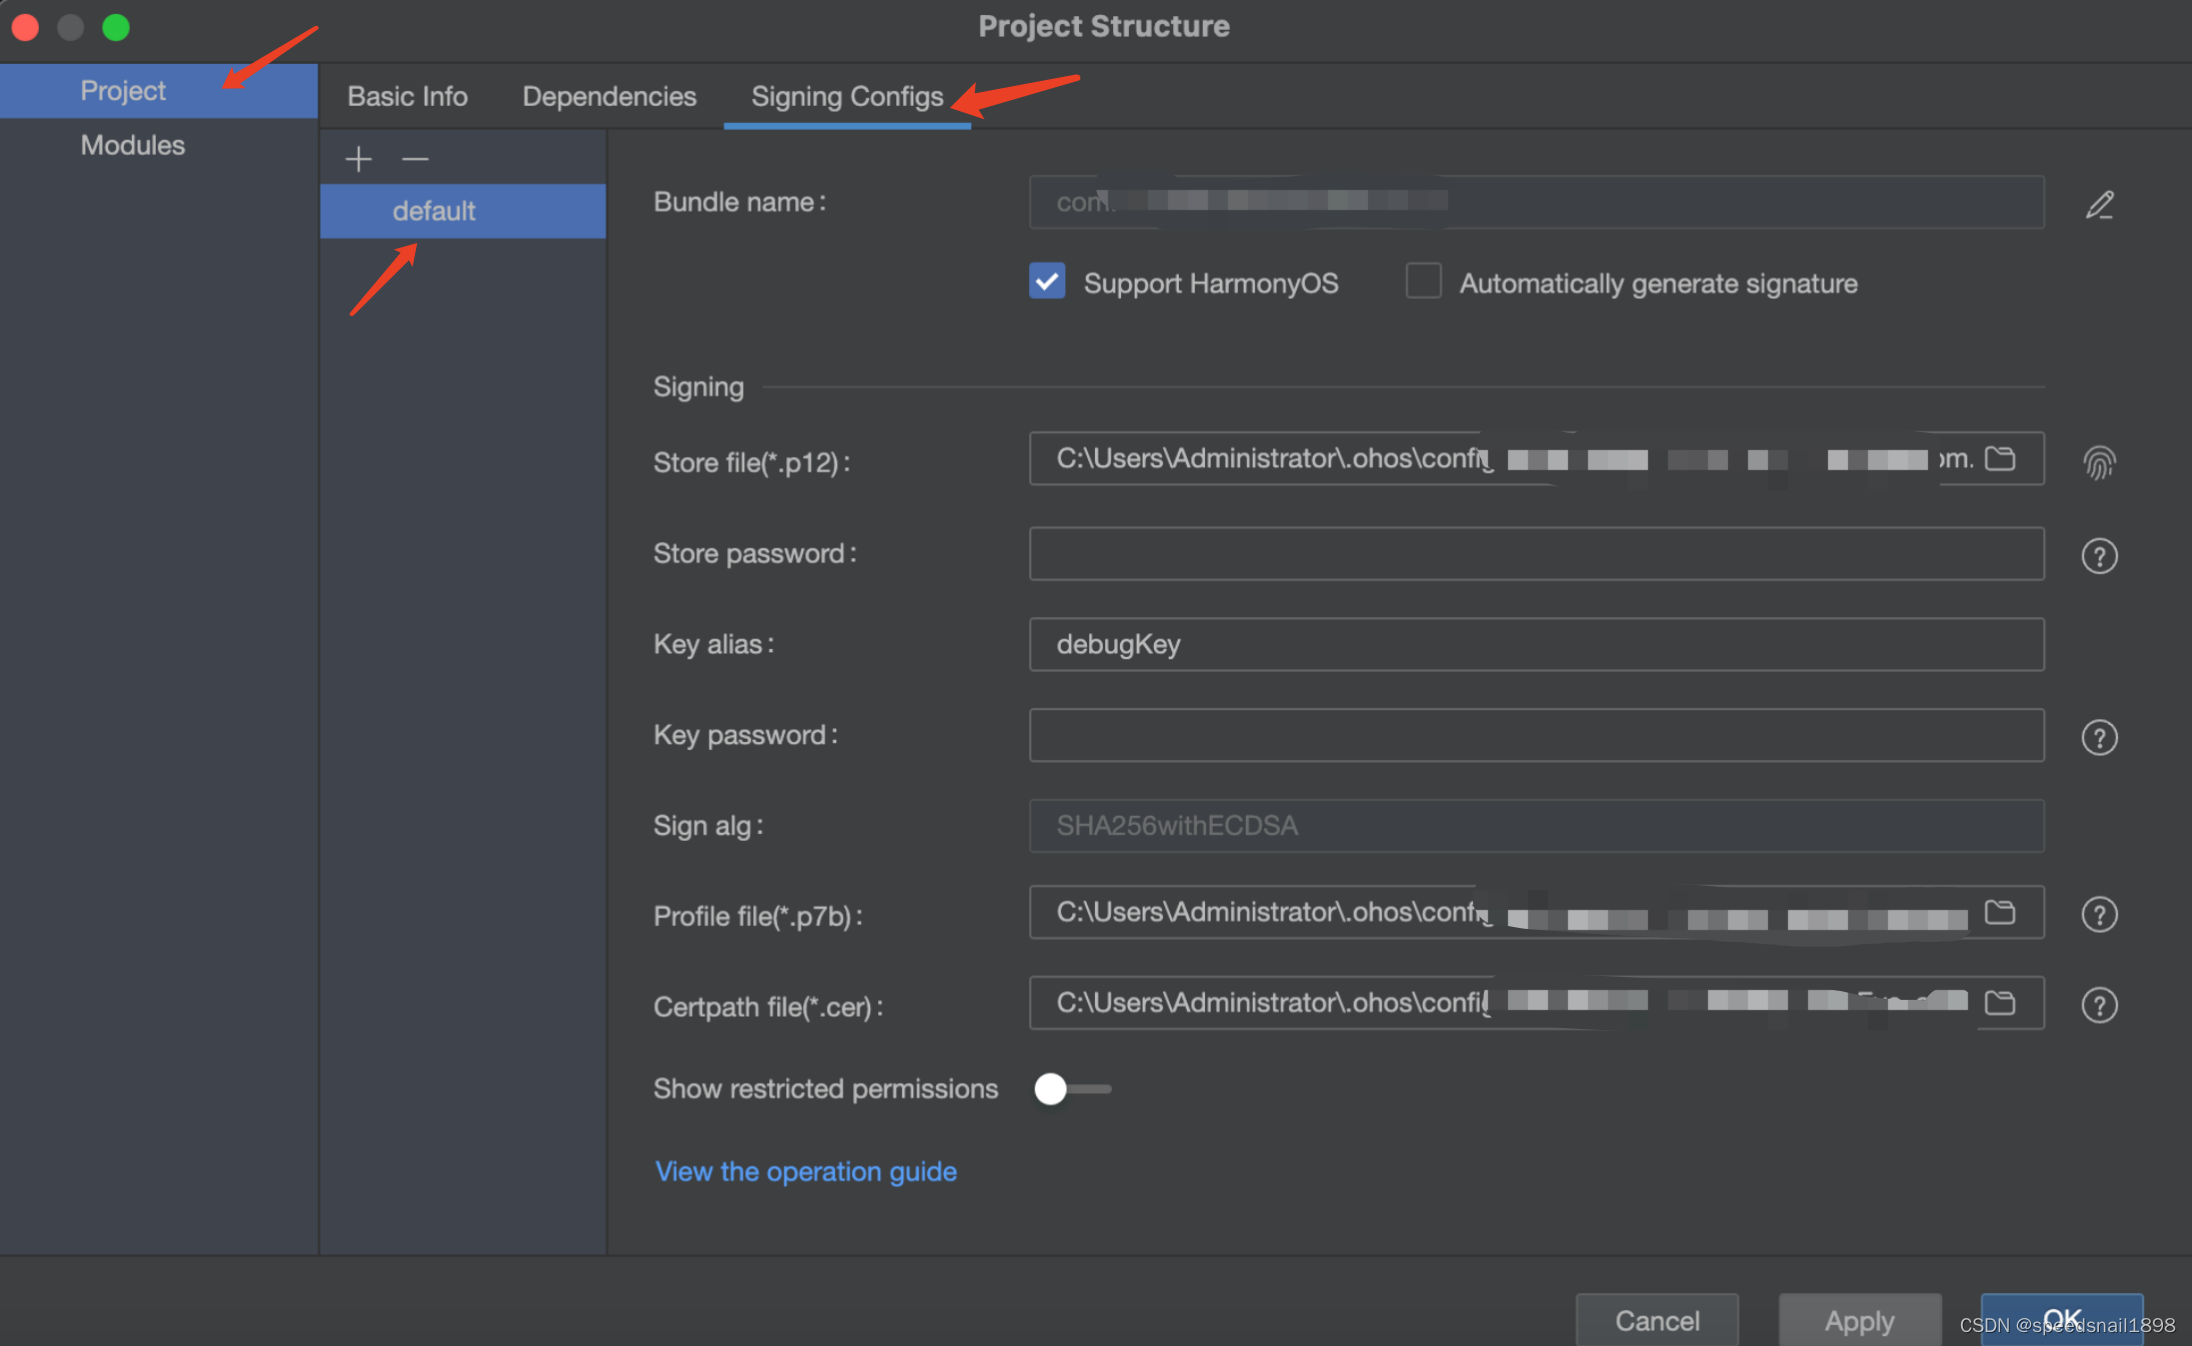
Task: Select Modules in the left sidebar
Action: 132,145
